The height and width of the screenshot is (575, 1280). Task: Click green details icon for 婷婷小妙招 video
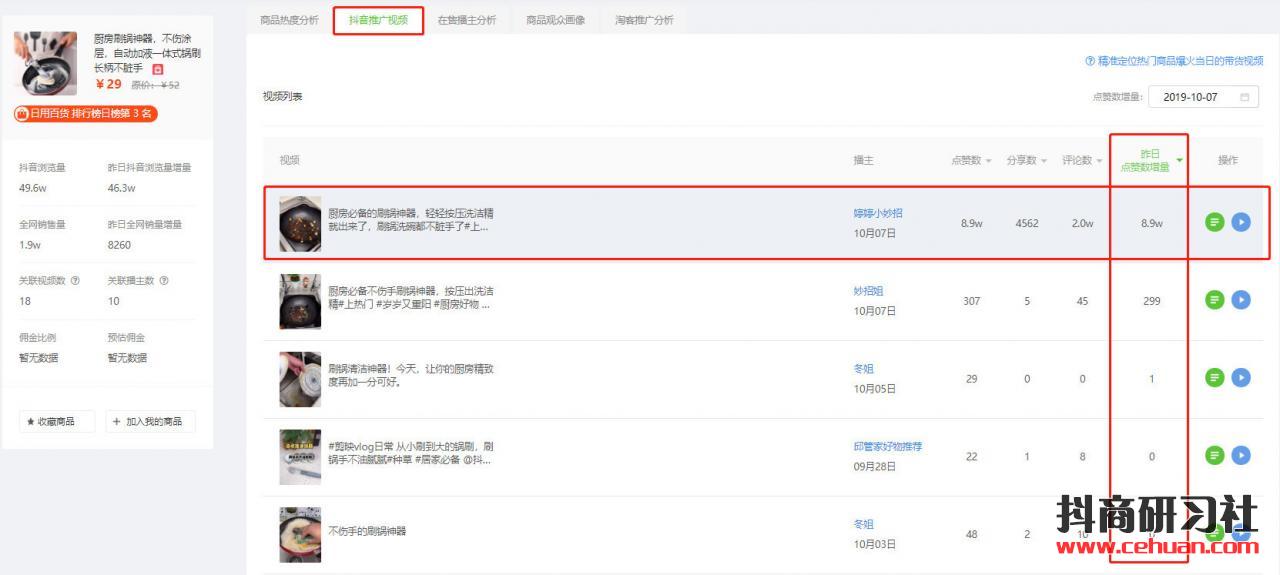pos(1214,222)
